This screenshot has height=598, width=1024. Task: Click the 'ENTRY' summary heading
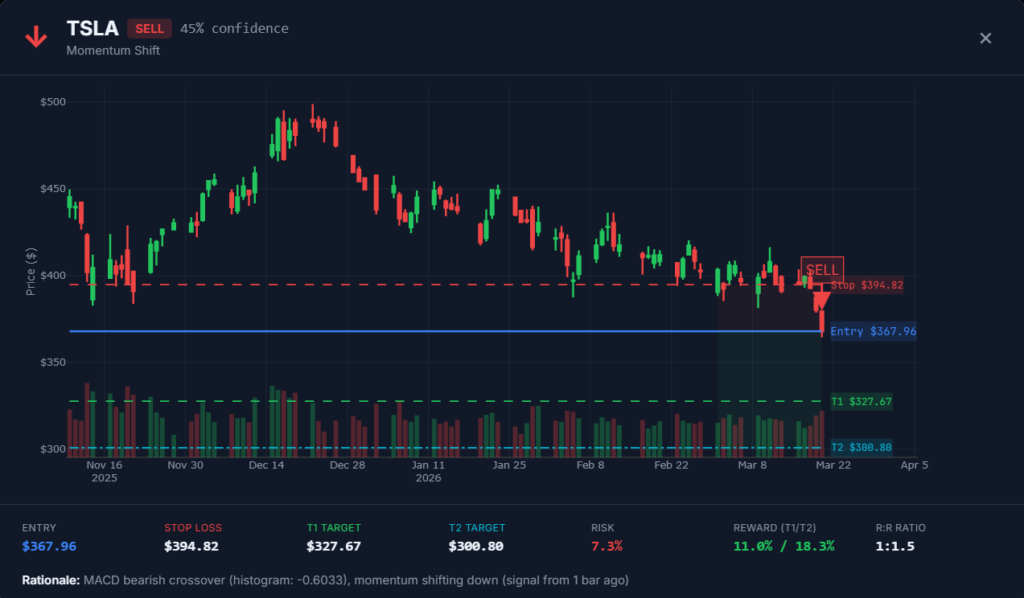pyautogui.click(x=39, y=527)
